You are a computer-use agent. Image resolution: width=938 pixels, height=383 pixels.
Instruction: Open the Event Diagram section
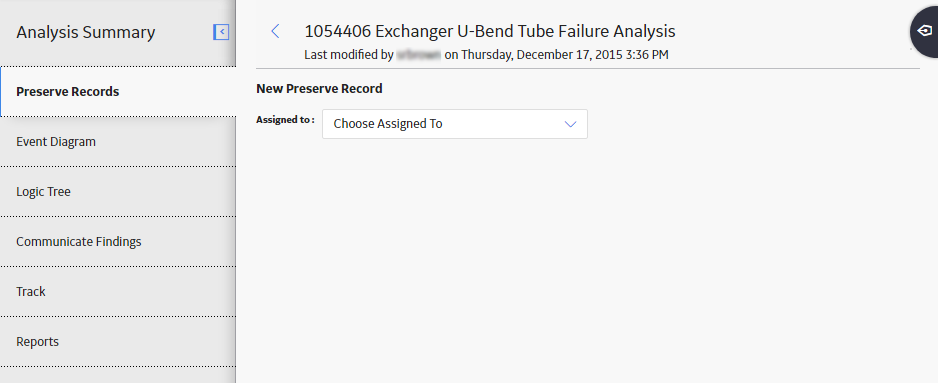(118, 142)
